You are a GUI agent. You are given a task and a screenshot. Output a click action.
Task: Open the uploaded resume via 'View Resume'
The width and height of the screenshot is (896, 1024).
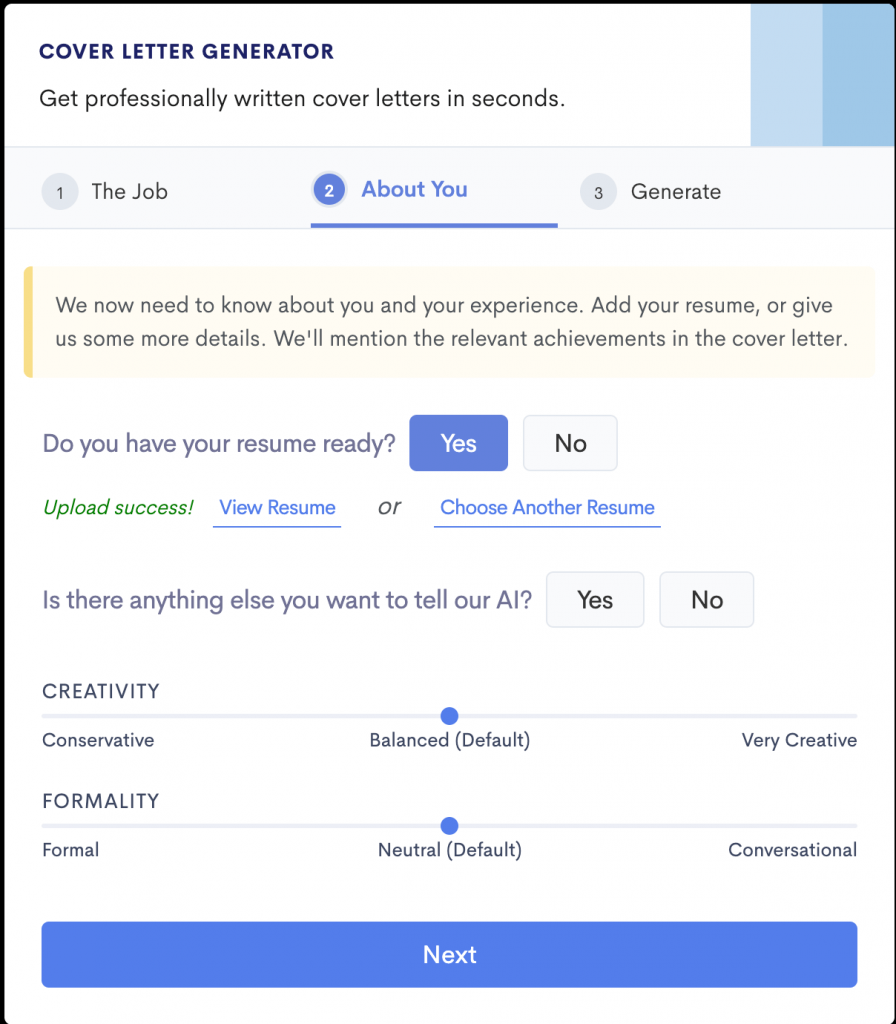pyautogui.click(x=276, y=507)
